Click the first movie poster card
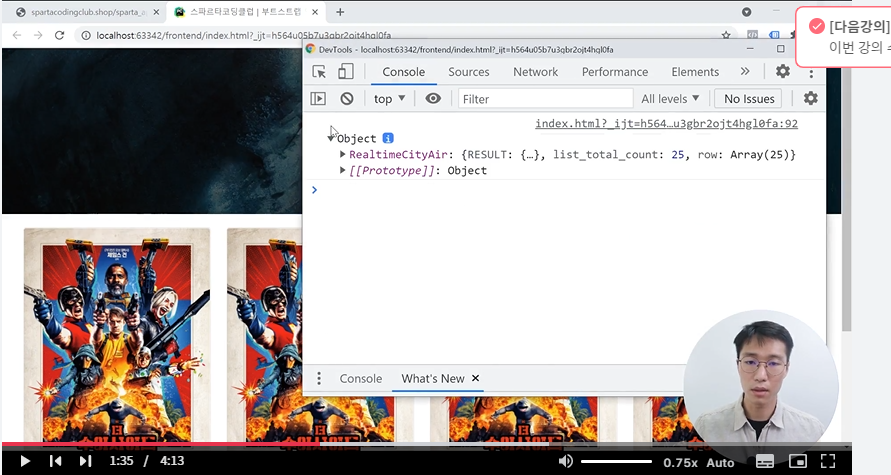The height and width of the screenshot is (475, 891). (116, 335)
